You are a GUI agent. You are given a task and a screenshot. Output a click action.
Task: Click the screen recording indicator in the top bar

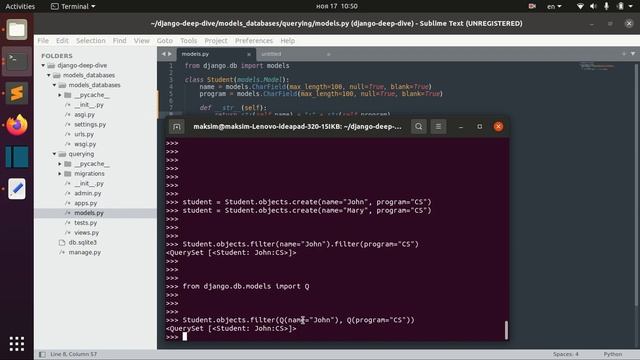click(x=532, y=6)
